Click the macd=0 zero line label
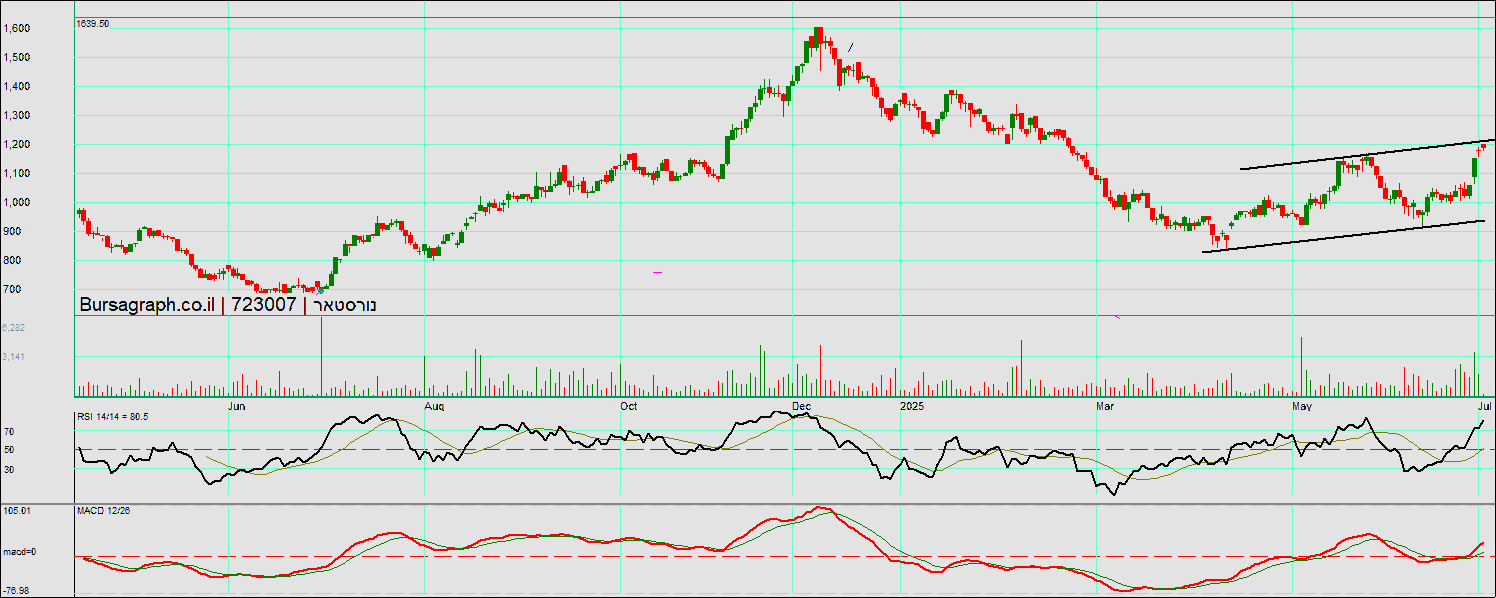 point(19,552)
